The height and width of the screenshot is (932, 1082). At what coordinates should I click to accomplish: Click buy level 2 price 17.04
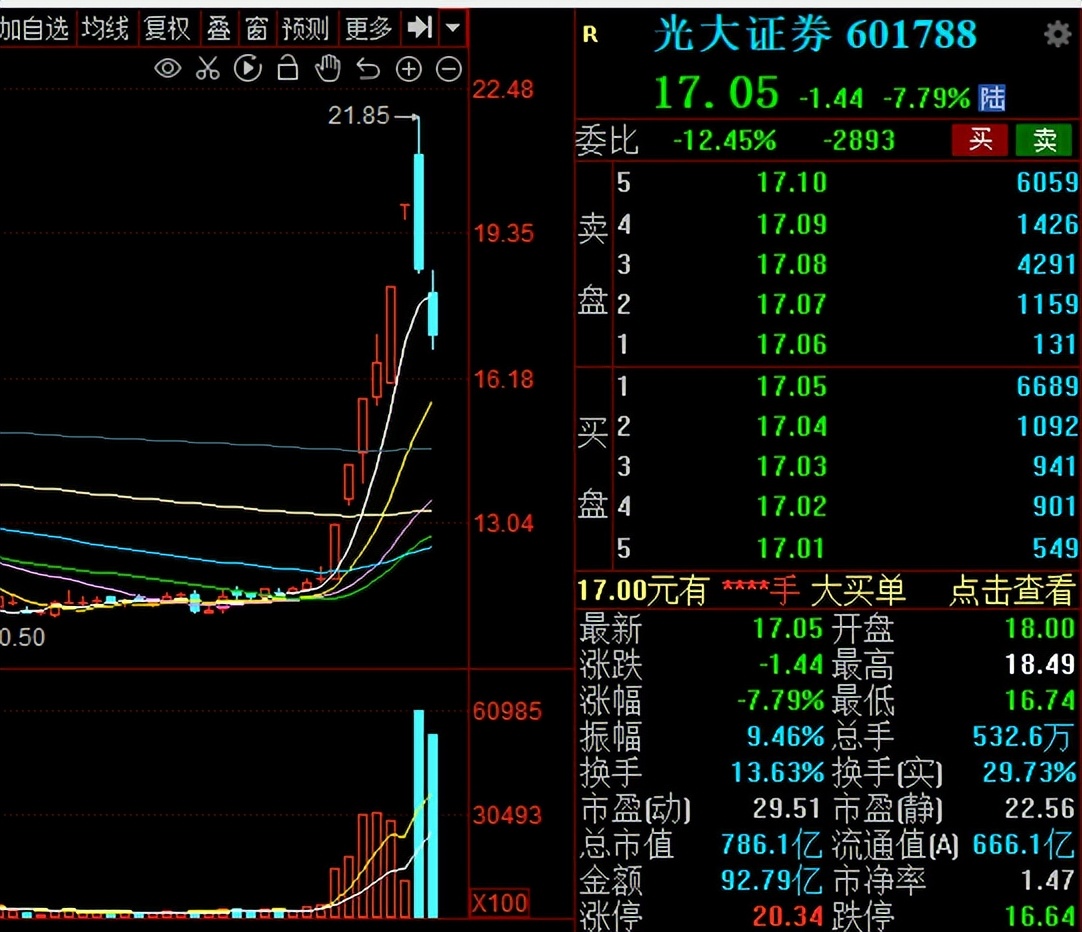[791, 427]
